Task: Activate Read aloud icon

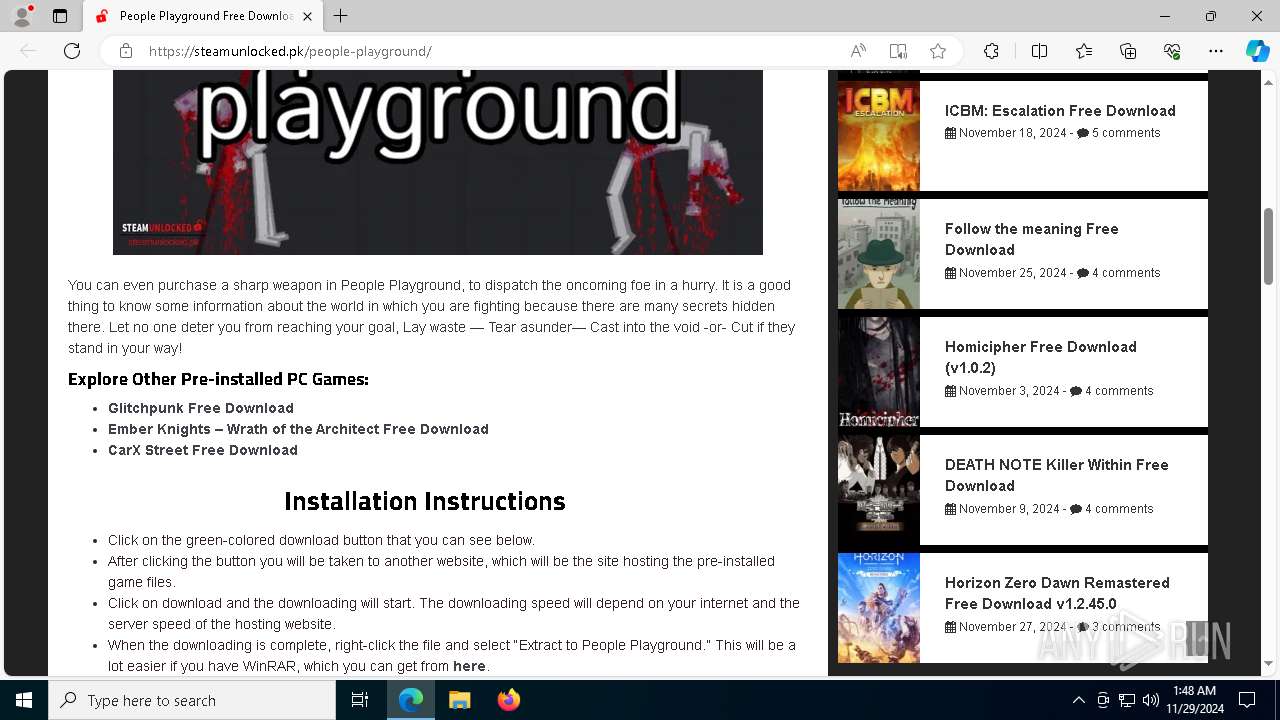Action: [858, 51]
